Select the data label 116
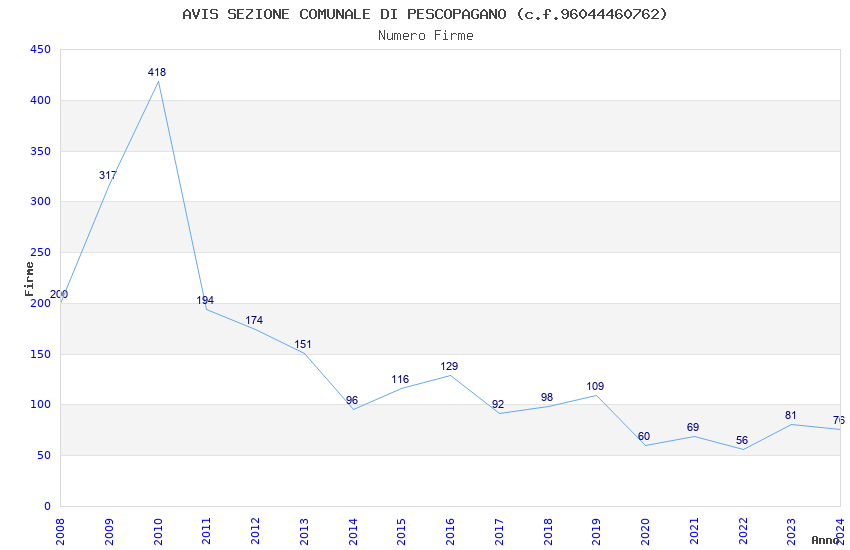This screenshot has width=850, height=550. [400, 379]
